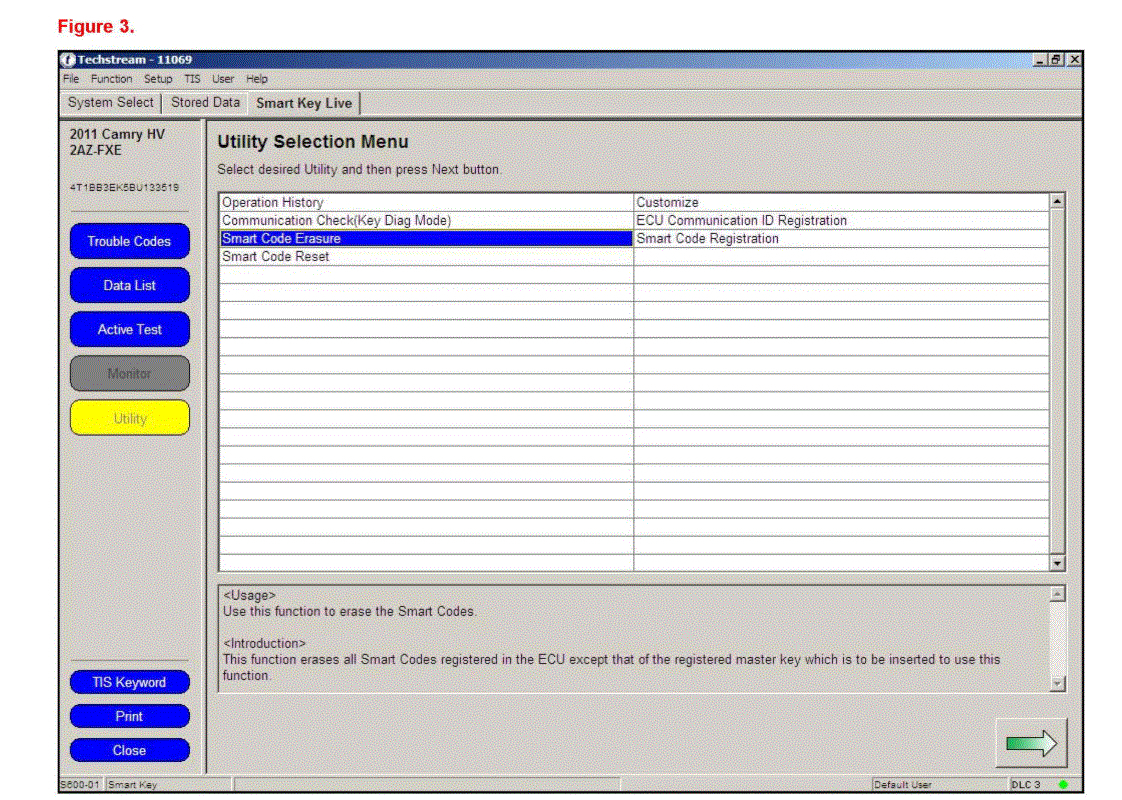Select Smart Code Reset utility
Image resolution: width=1122 pixels, height=800 pixels.
pyautogui.click(x=276, y=257)
